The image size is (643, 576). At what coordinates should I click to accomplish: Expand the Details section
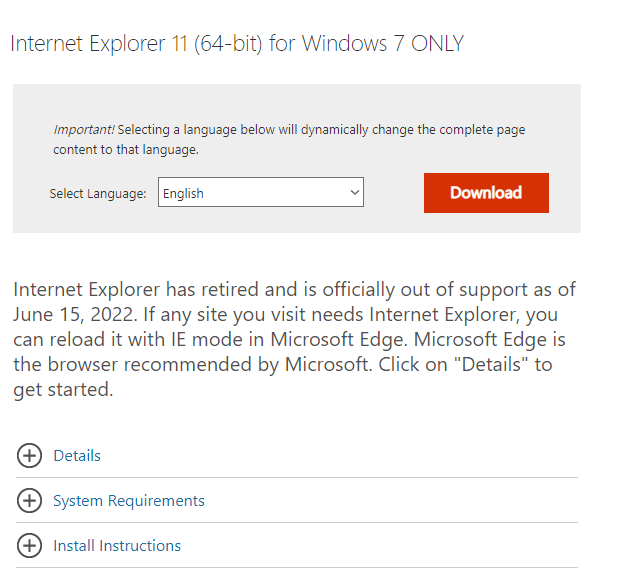(77, 456)
